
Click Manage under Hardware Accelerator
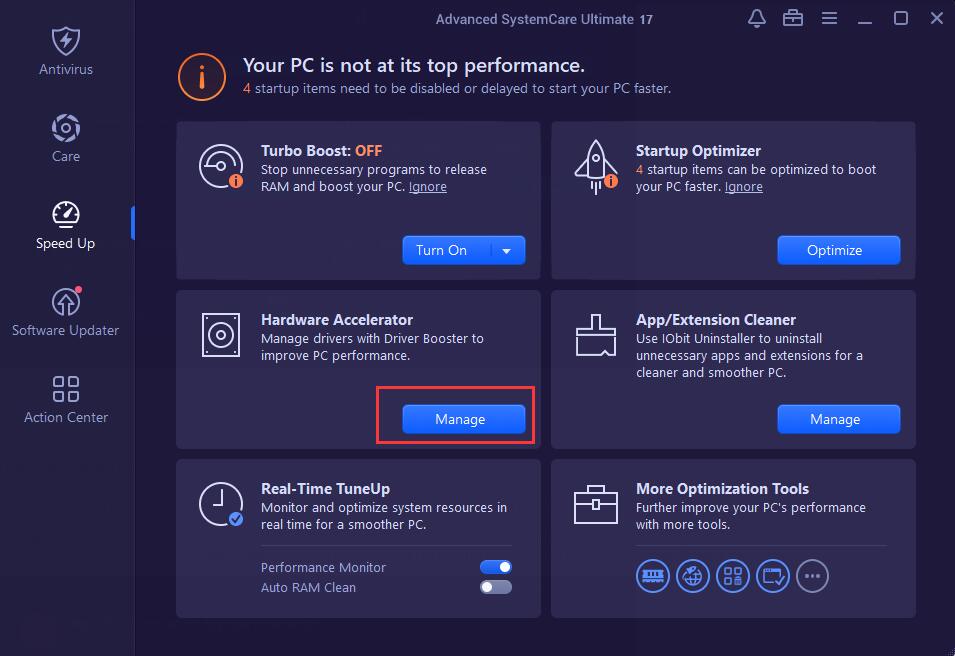(x=463, y=419)
